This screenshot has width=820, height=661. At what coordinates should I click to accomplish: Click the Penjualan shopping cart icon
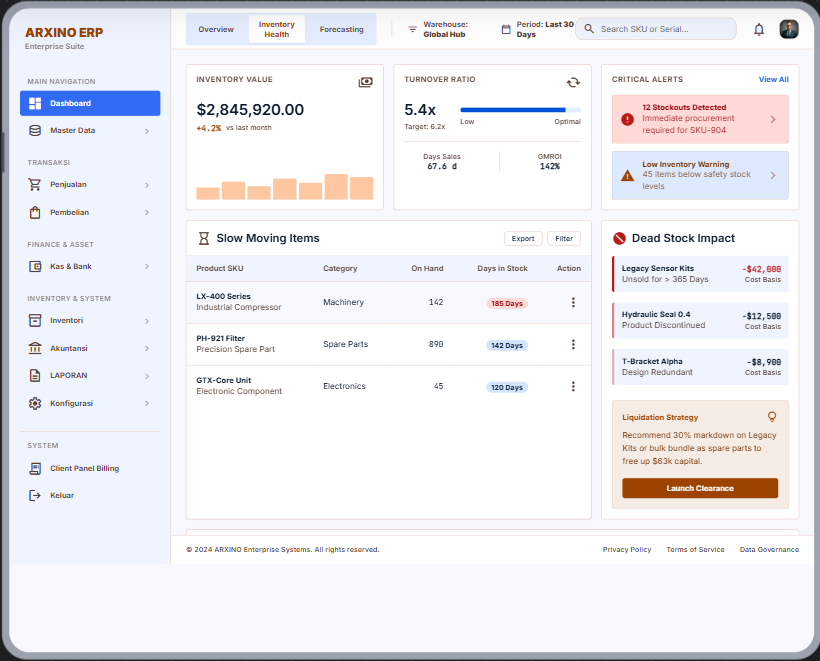point(35,185)
